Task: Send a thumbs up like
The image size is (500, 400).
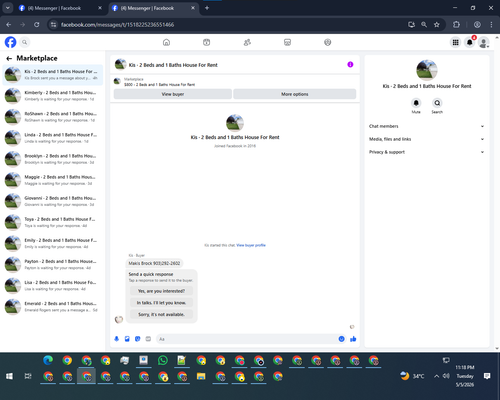Action: 353,339
